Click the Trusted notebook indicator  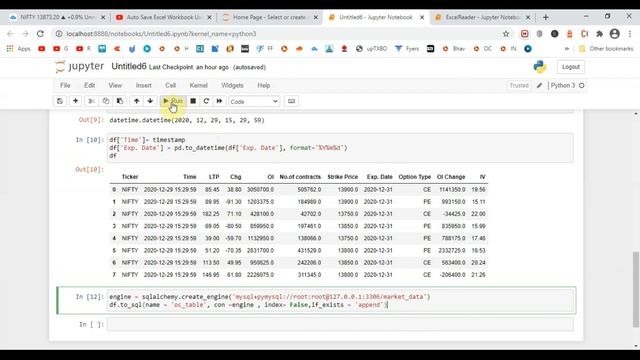click(x=519, y=85)
